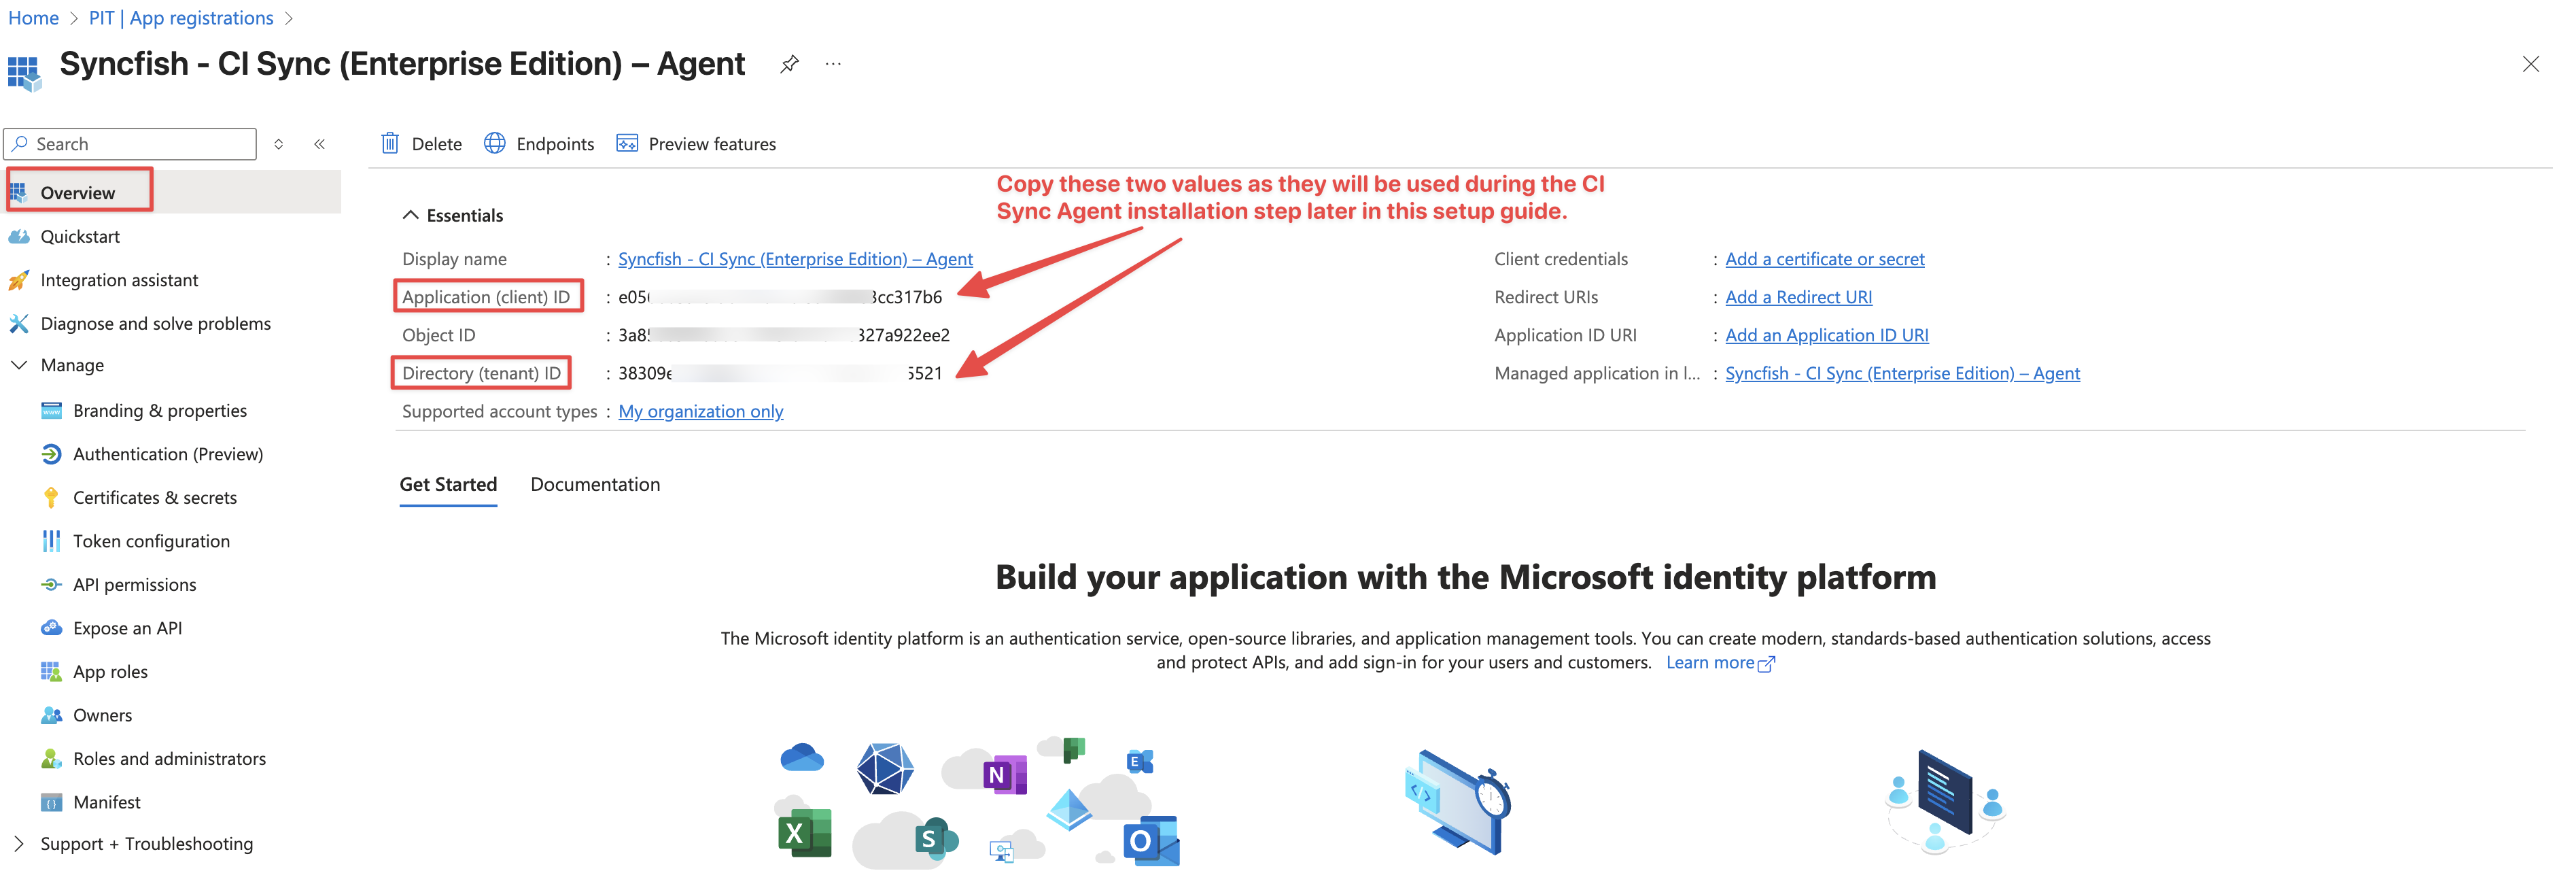Open App roles page

110,672
